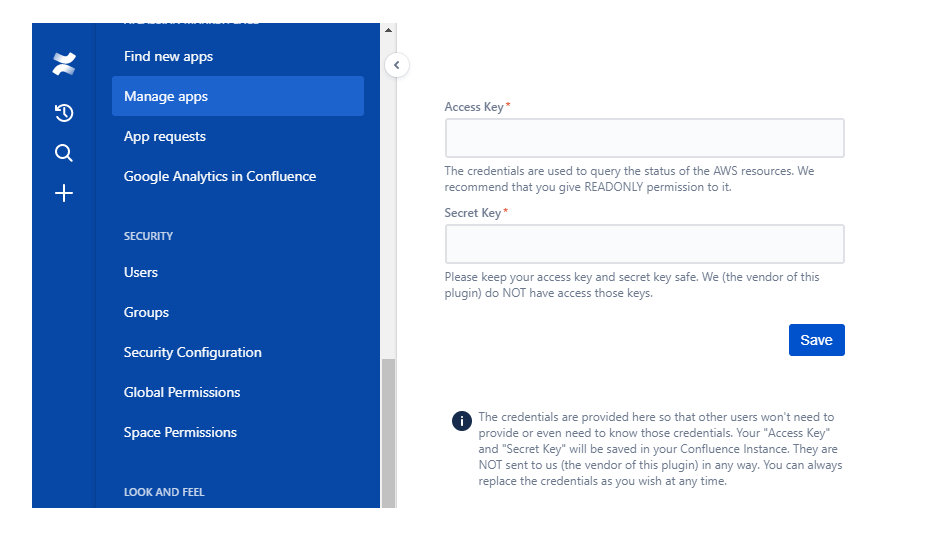Viewport: 930px width, 535px height.
Task: Open the recent pages clock icon
Action: click(x=64, y=113)
